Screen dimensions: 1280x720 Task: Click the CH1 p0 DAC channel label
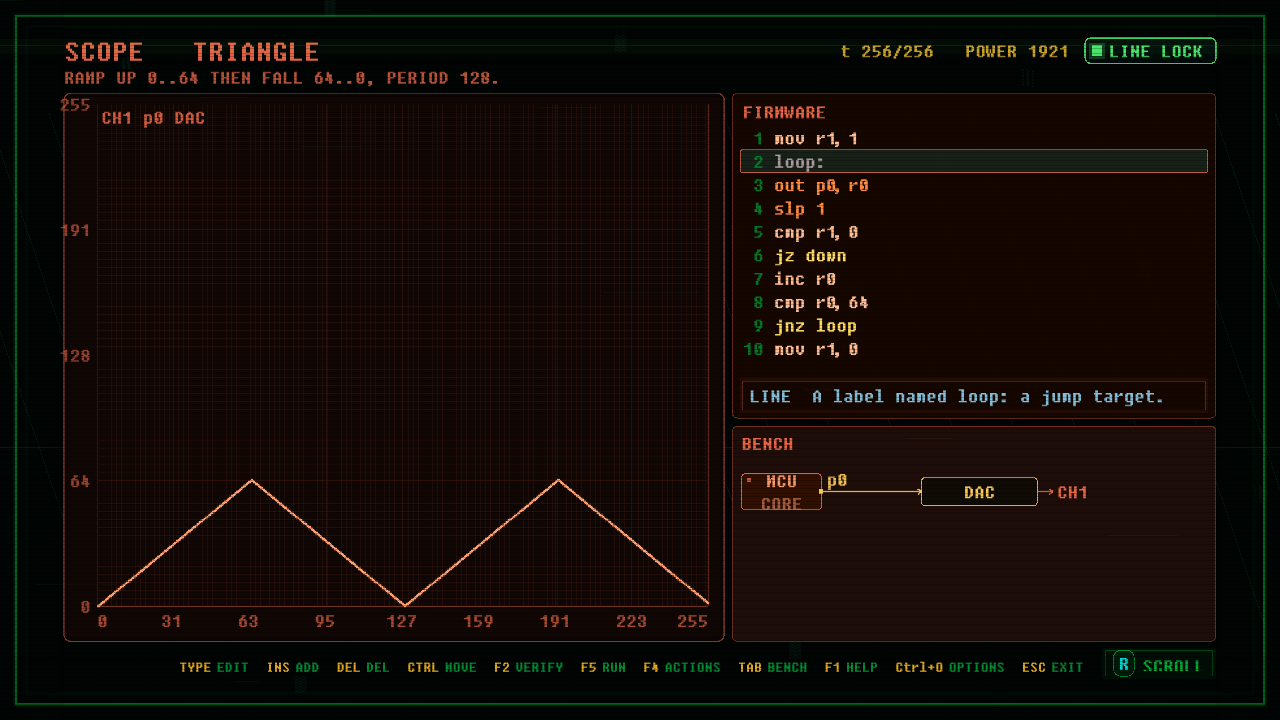pyautogui.click(x=153, y=118)
